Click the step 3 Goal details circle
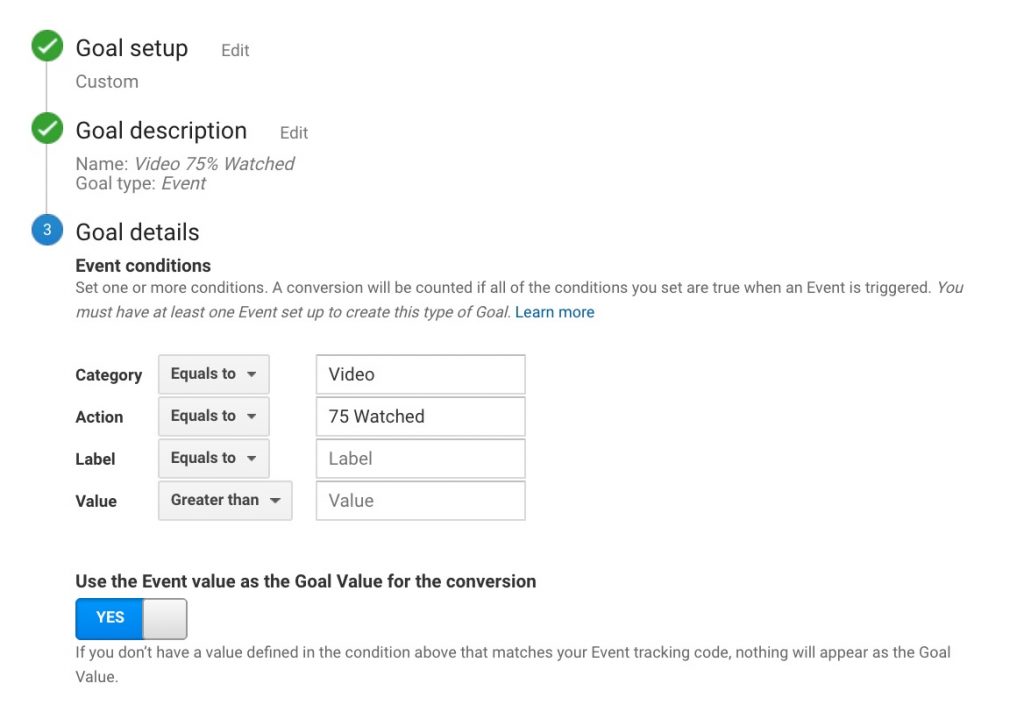 pos(47,231)
